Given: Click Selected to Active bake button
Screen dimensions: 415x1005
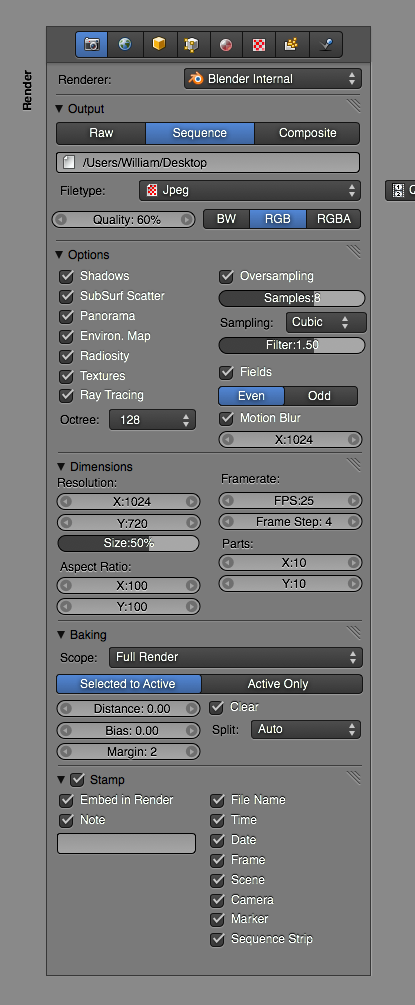Looking at the screenshot, I should [x=129, y=684].
